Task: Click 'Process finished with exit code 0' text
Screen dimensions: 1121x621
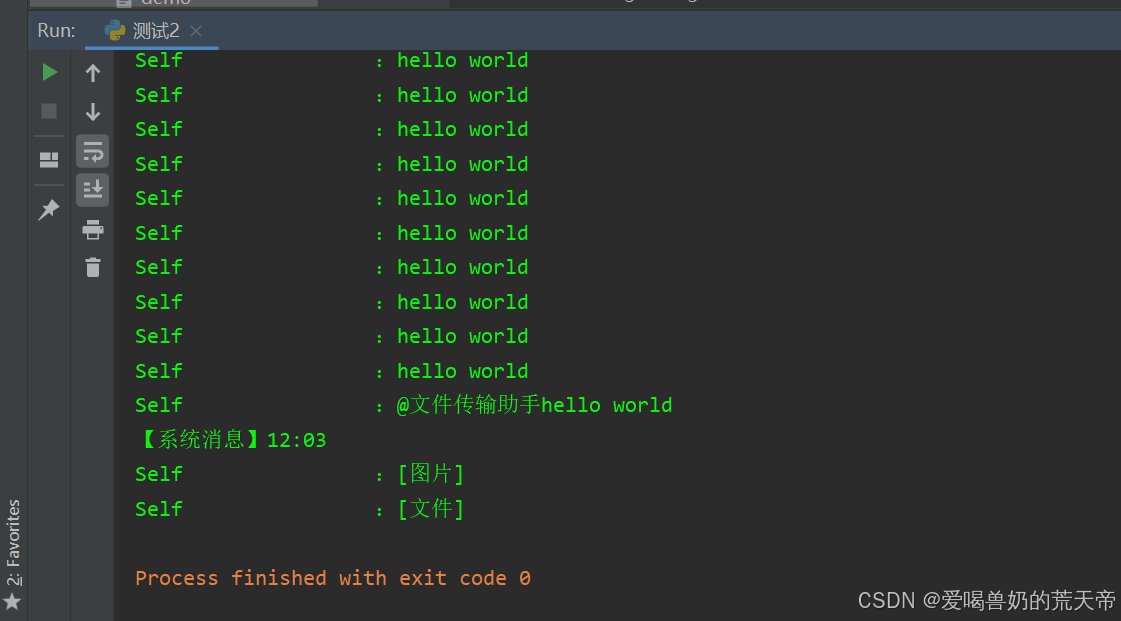Action: (x=333, y=578)
